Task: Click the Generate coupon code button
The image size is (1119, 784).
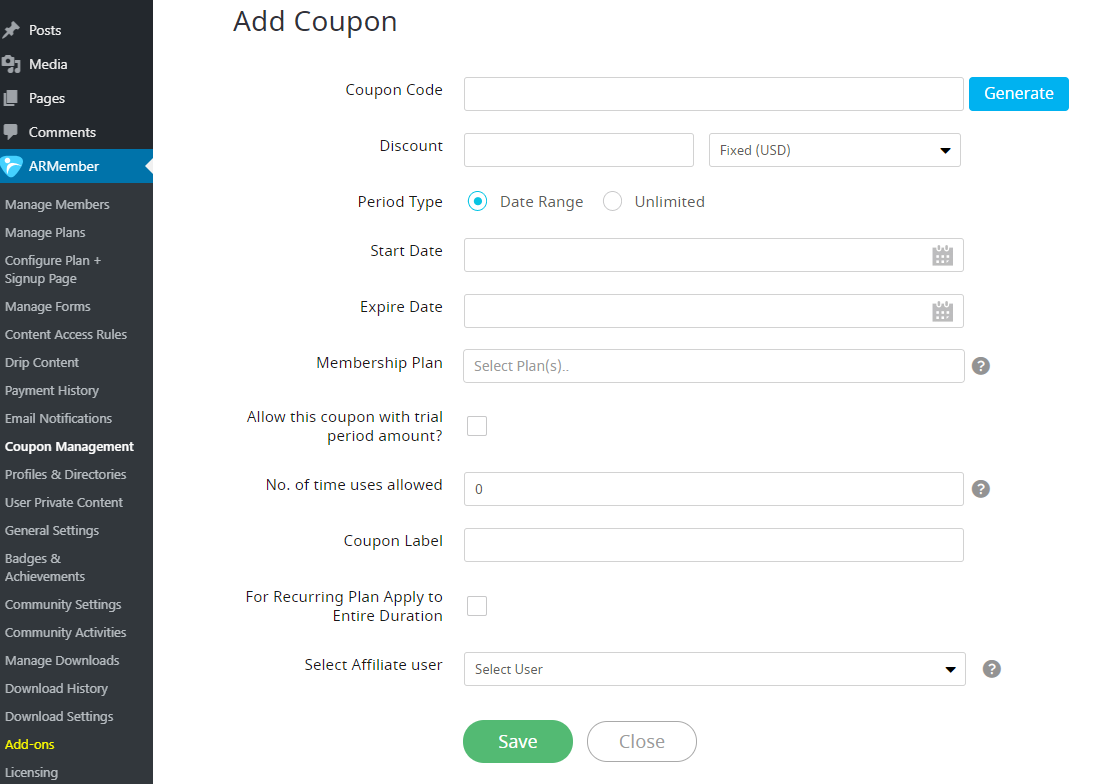Action: coord(1018,93)
